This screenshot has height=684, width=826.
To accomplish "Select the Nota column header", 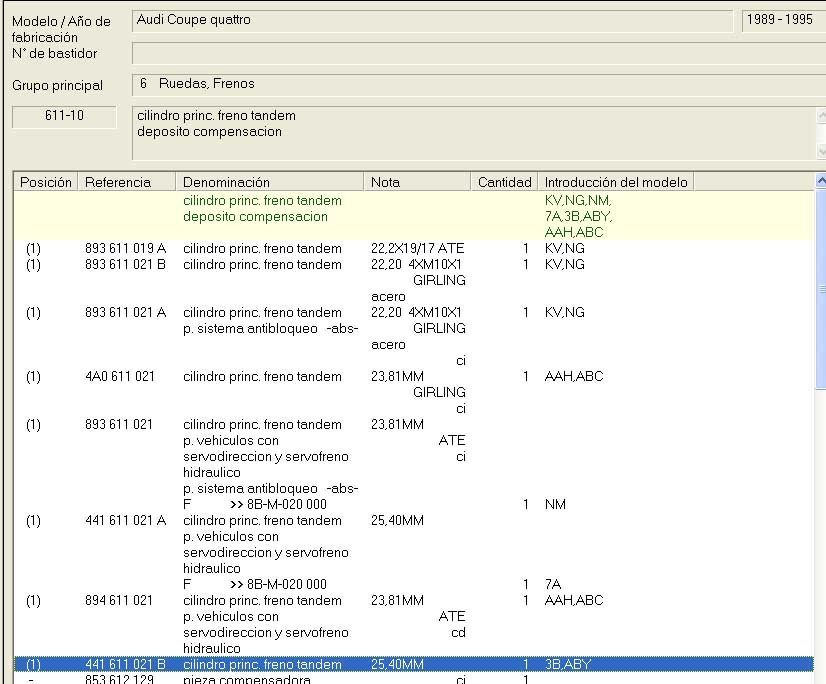I will (x=417, y=182).
